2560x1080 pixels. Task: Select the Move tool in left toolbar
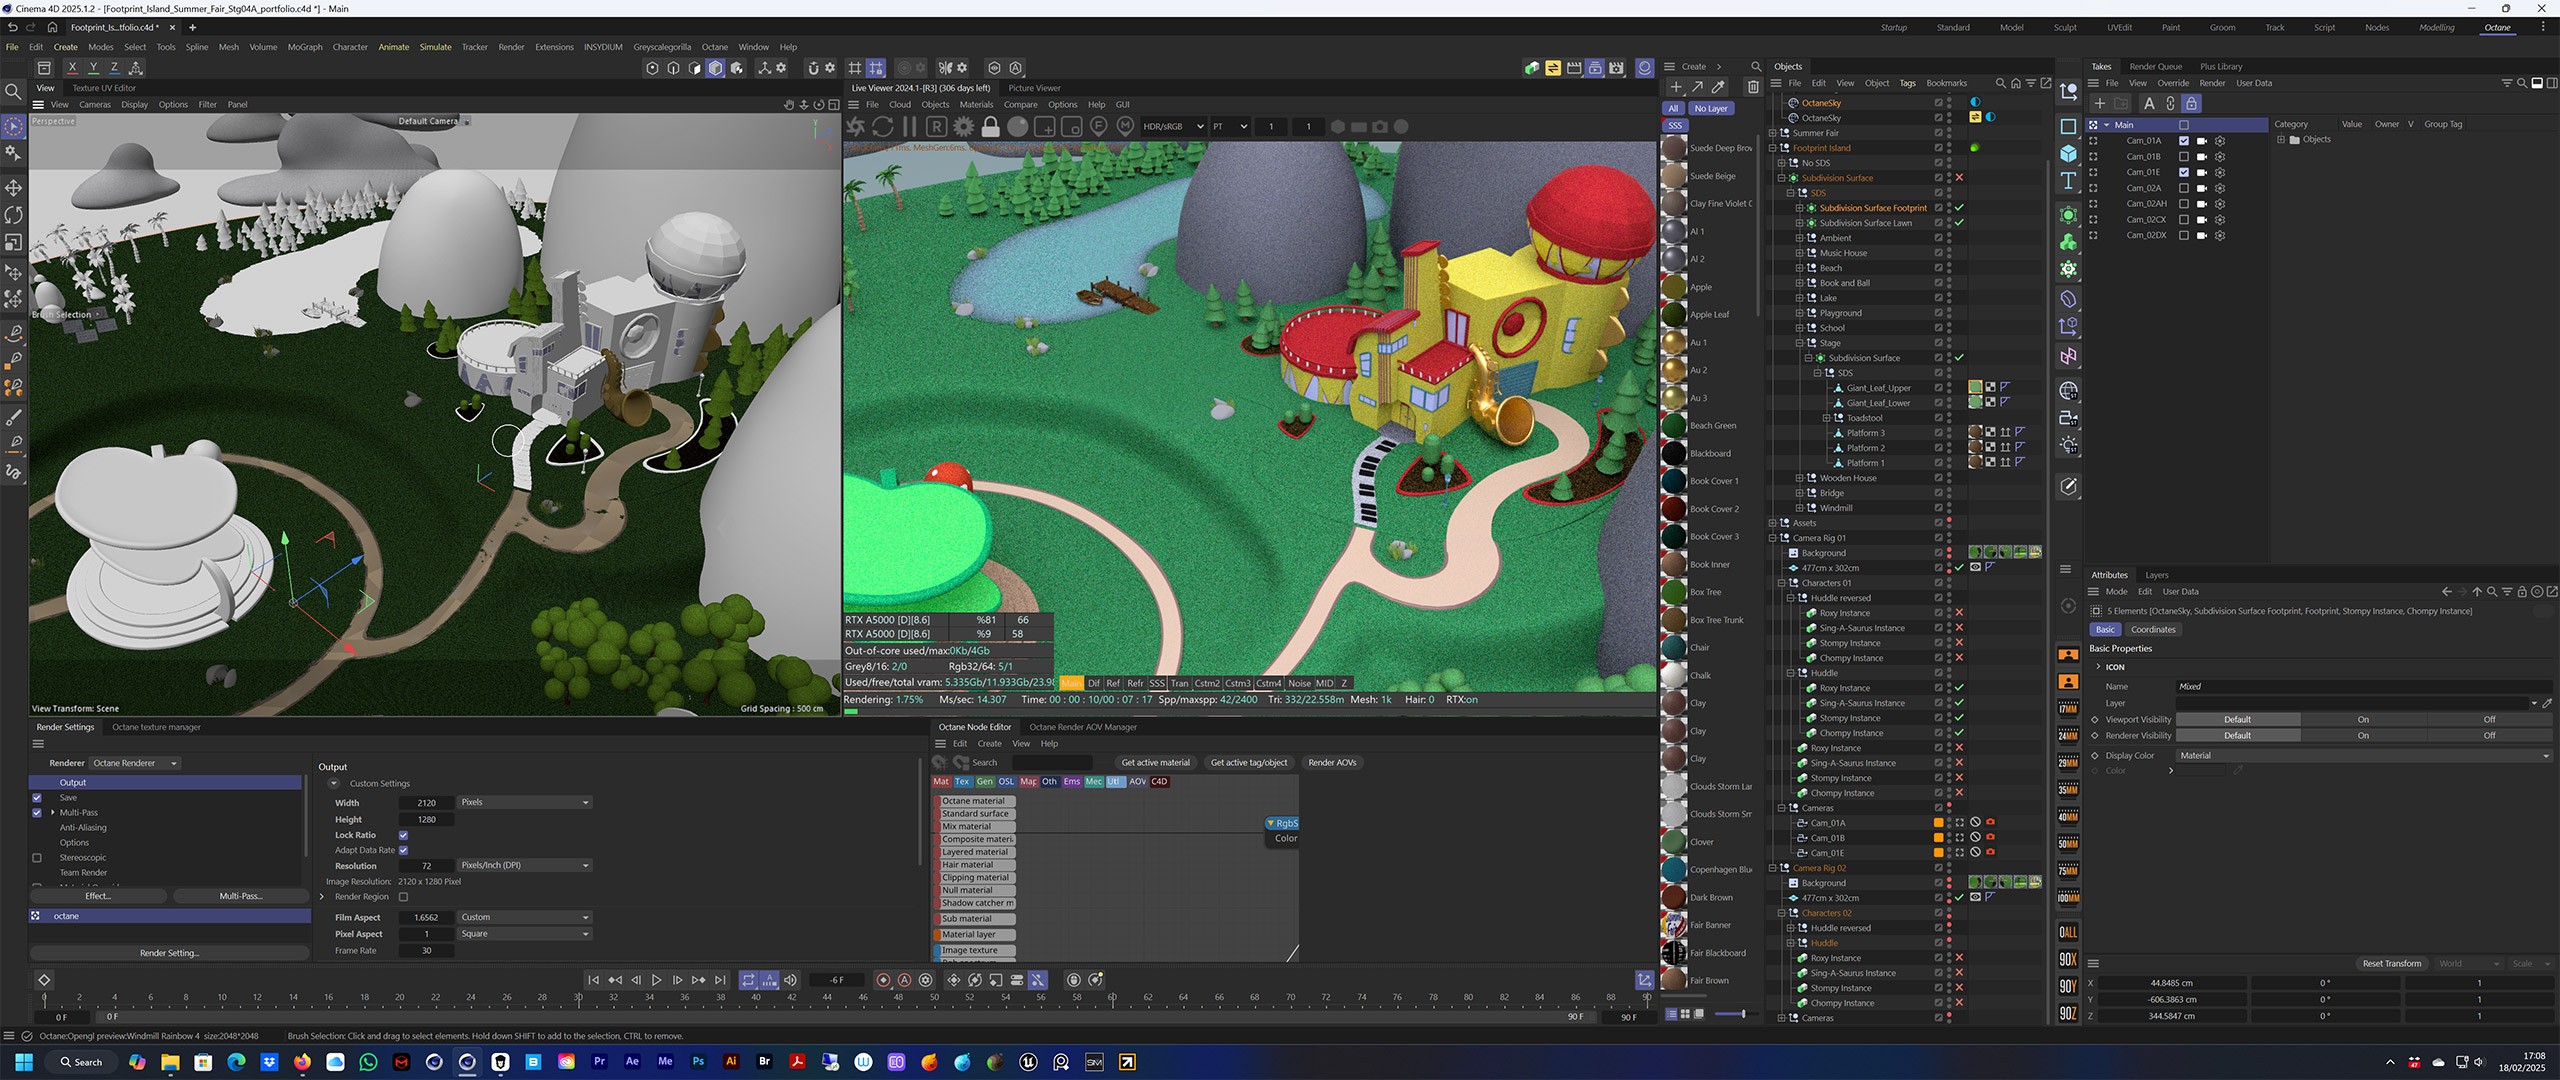14,188
